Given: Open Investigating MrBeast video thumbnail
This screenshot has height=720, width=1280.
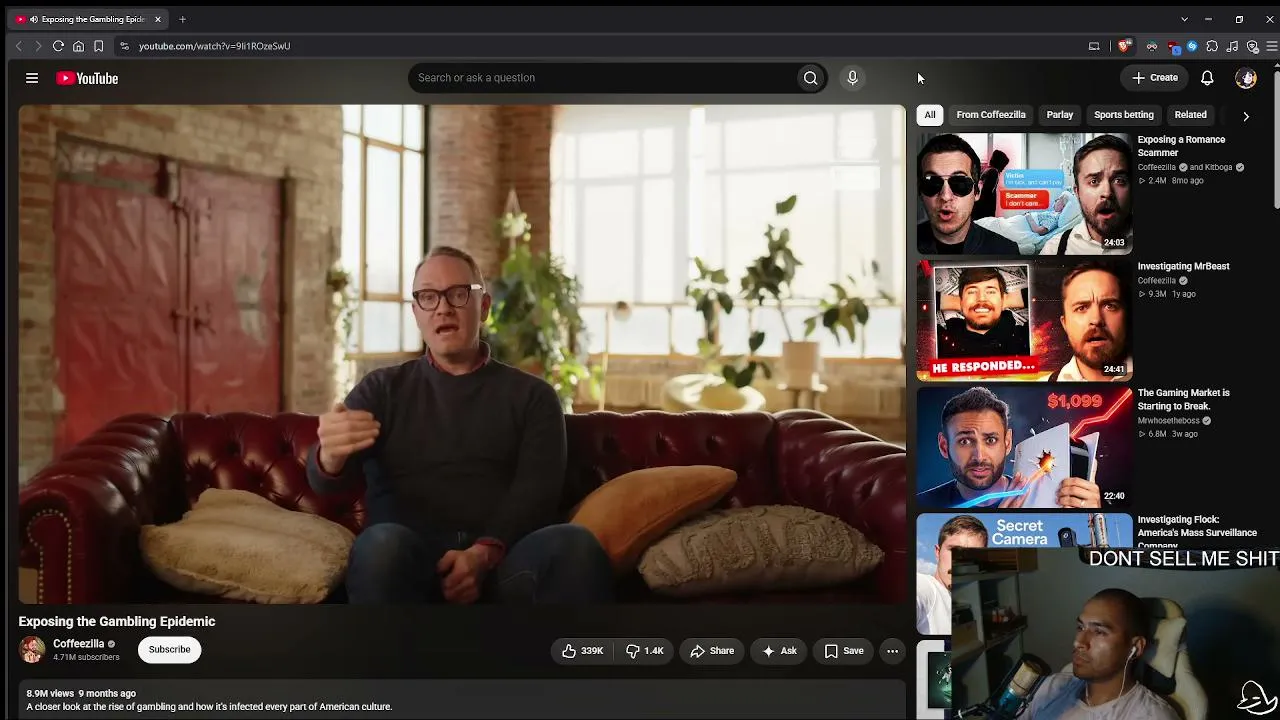Looking at the screenshot, I should pos(1024,321).
